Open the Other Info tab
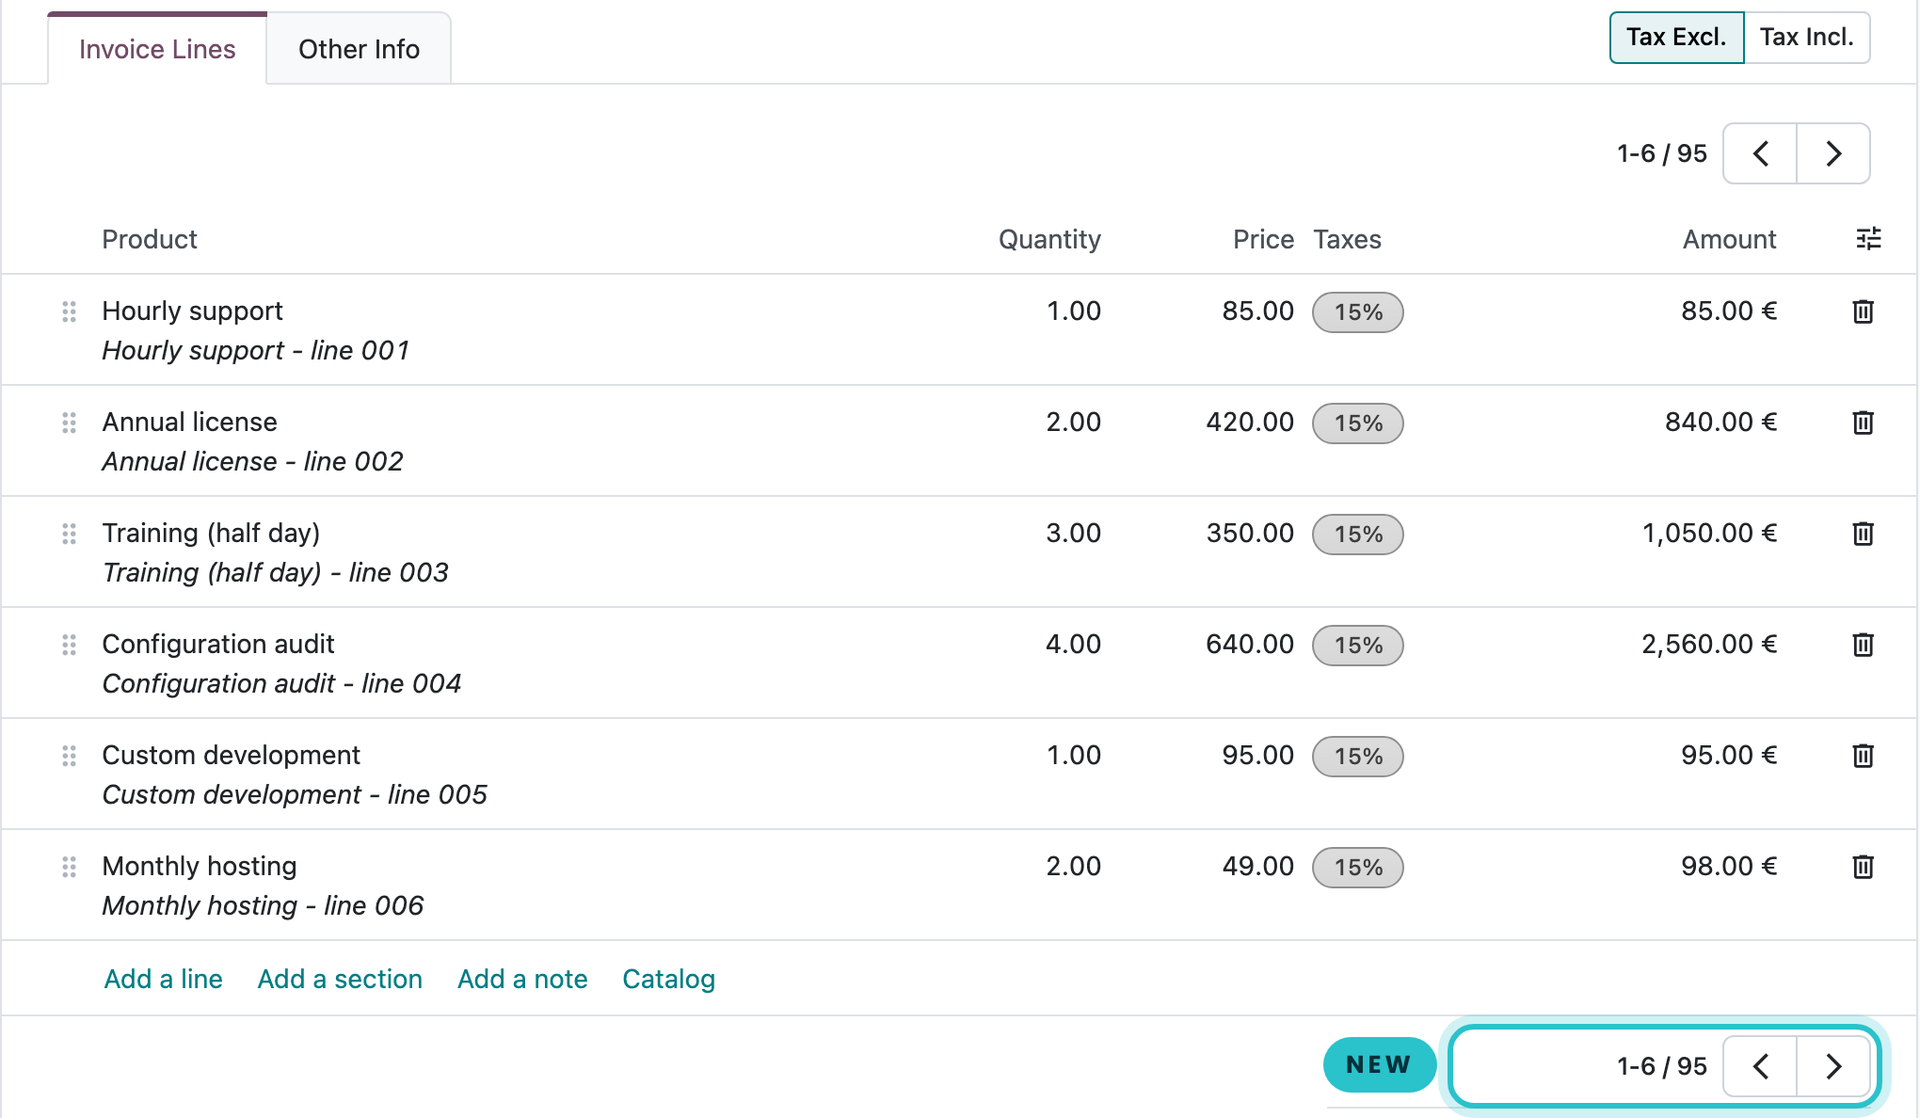The width and height of the screenshot is (1920, 1118). 359,49
